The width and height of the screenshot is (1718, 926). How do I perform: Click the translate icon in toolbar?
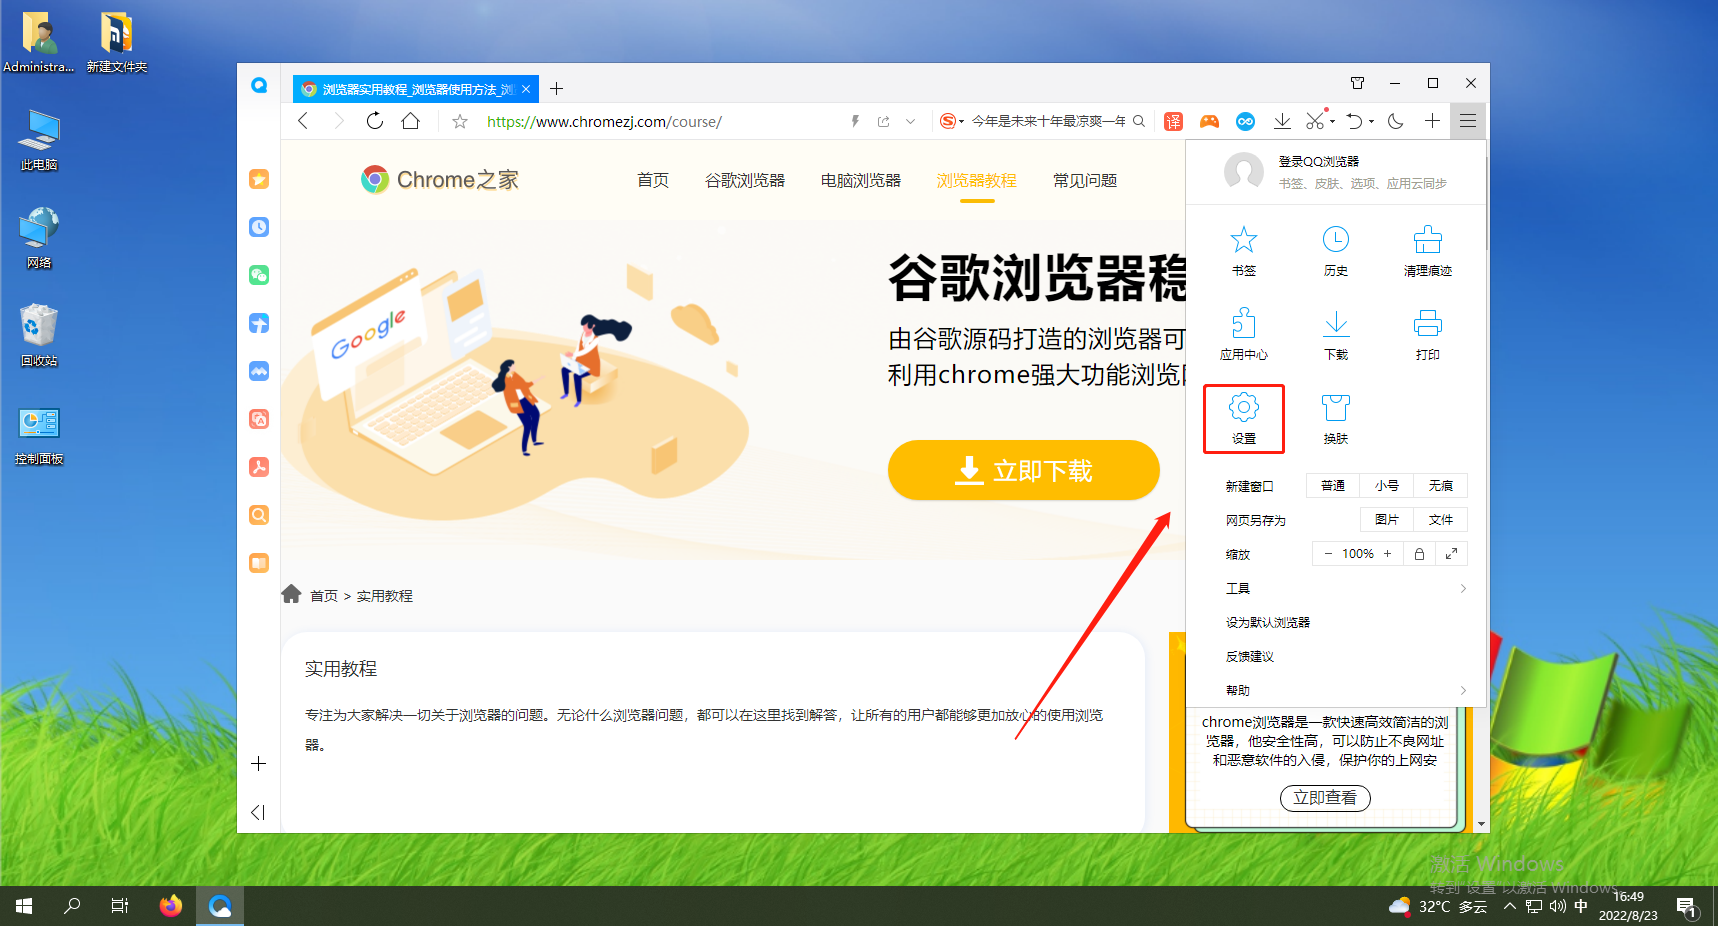[x=1173, y=121]
